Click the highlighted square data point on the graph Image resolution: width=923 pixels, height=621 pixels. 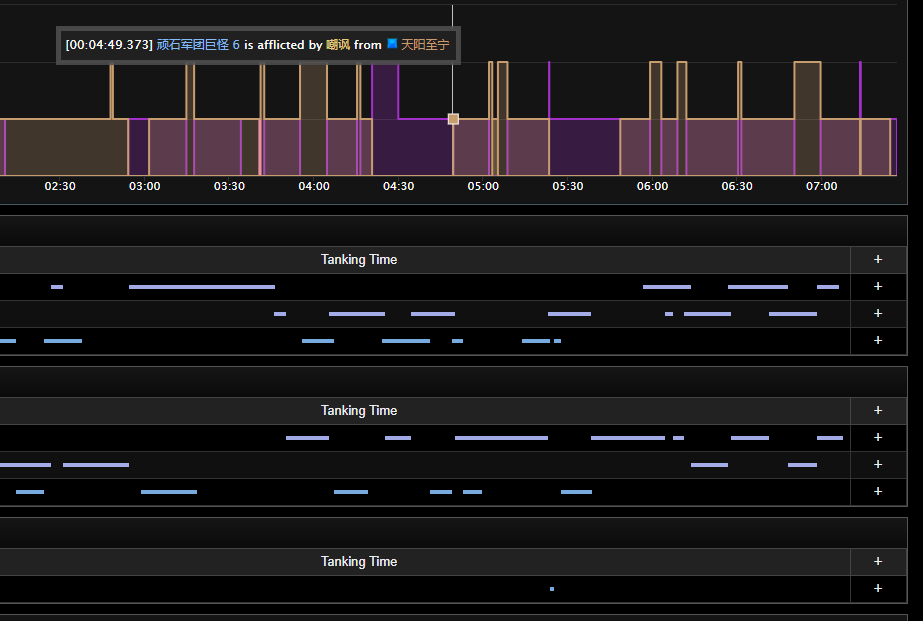(x=453, y=119)
